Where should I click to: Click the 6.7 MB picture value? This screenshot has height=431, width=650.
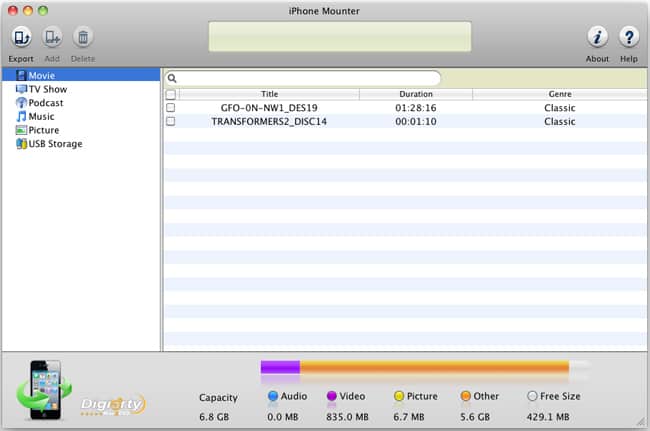pyautogui.click(x=409, y=417)
